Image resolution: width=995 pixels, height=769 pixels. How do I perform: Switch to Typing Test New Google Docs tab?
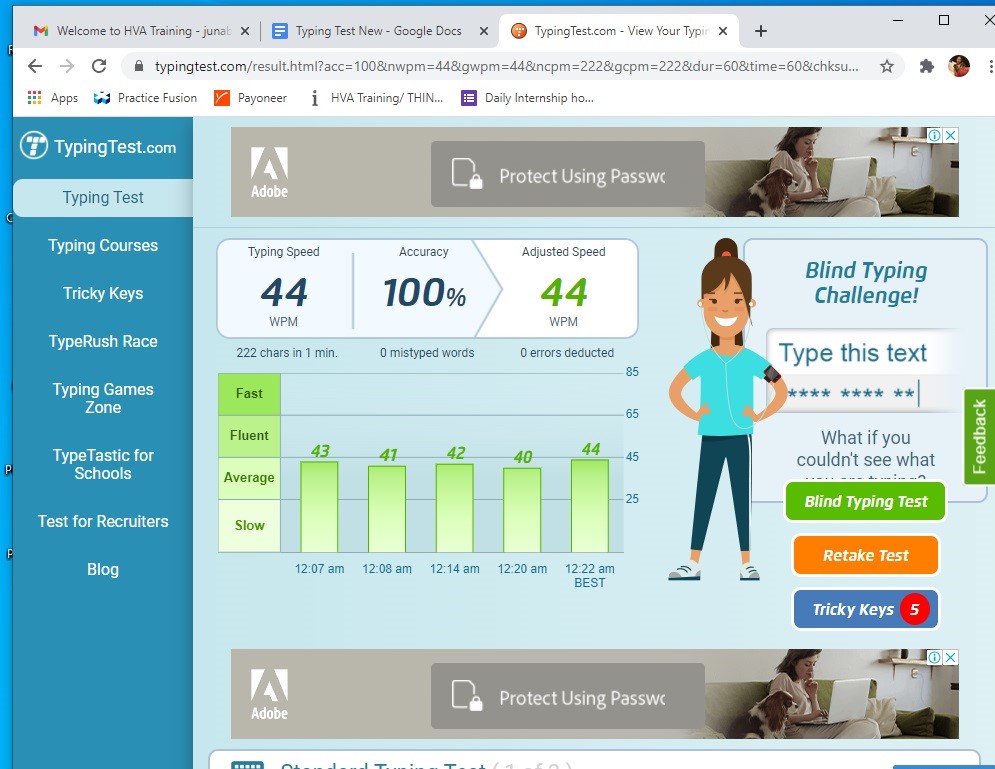coord(378,31)
